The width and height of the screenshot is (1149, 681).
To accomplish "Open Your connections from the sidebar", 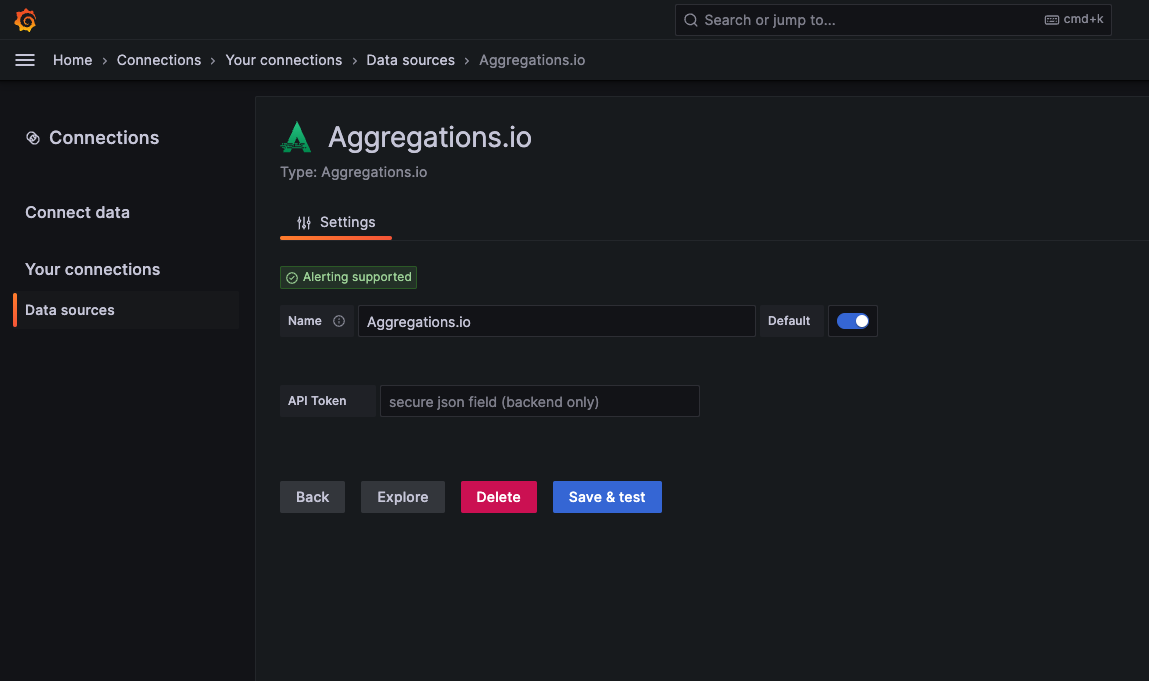I will (x=92, y=269).
